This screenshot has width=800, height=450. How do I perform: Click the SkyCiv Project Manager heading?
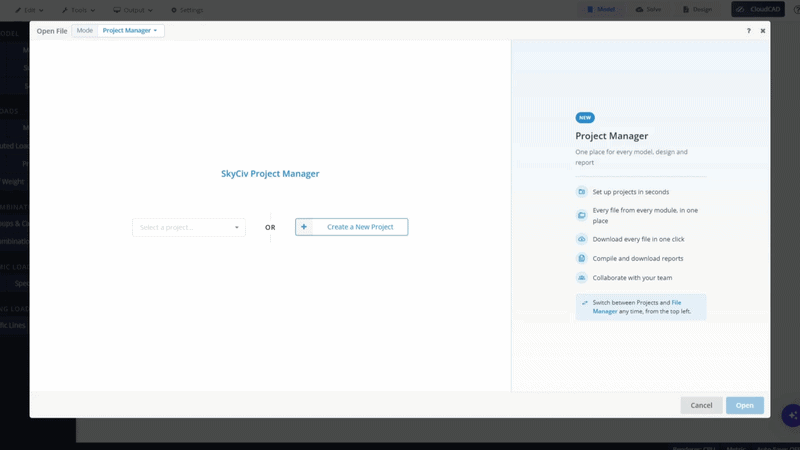click(270, 173)
